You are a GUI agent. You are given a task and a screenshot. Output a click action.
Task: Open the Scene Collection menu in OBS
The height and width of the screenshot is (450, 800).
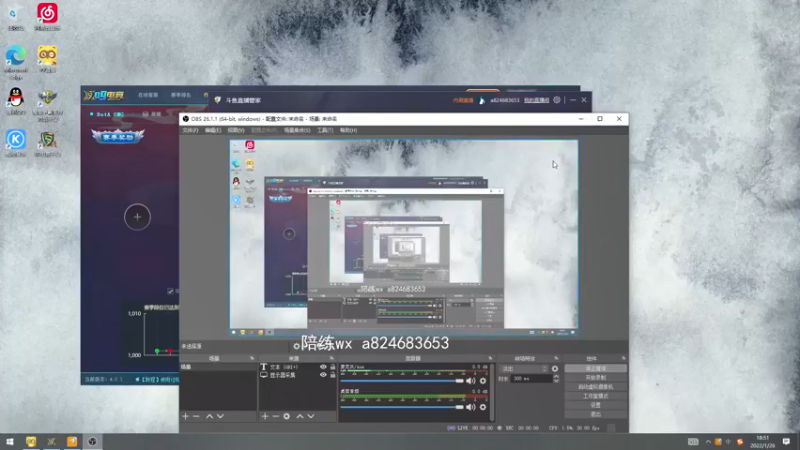click(297, 131)
